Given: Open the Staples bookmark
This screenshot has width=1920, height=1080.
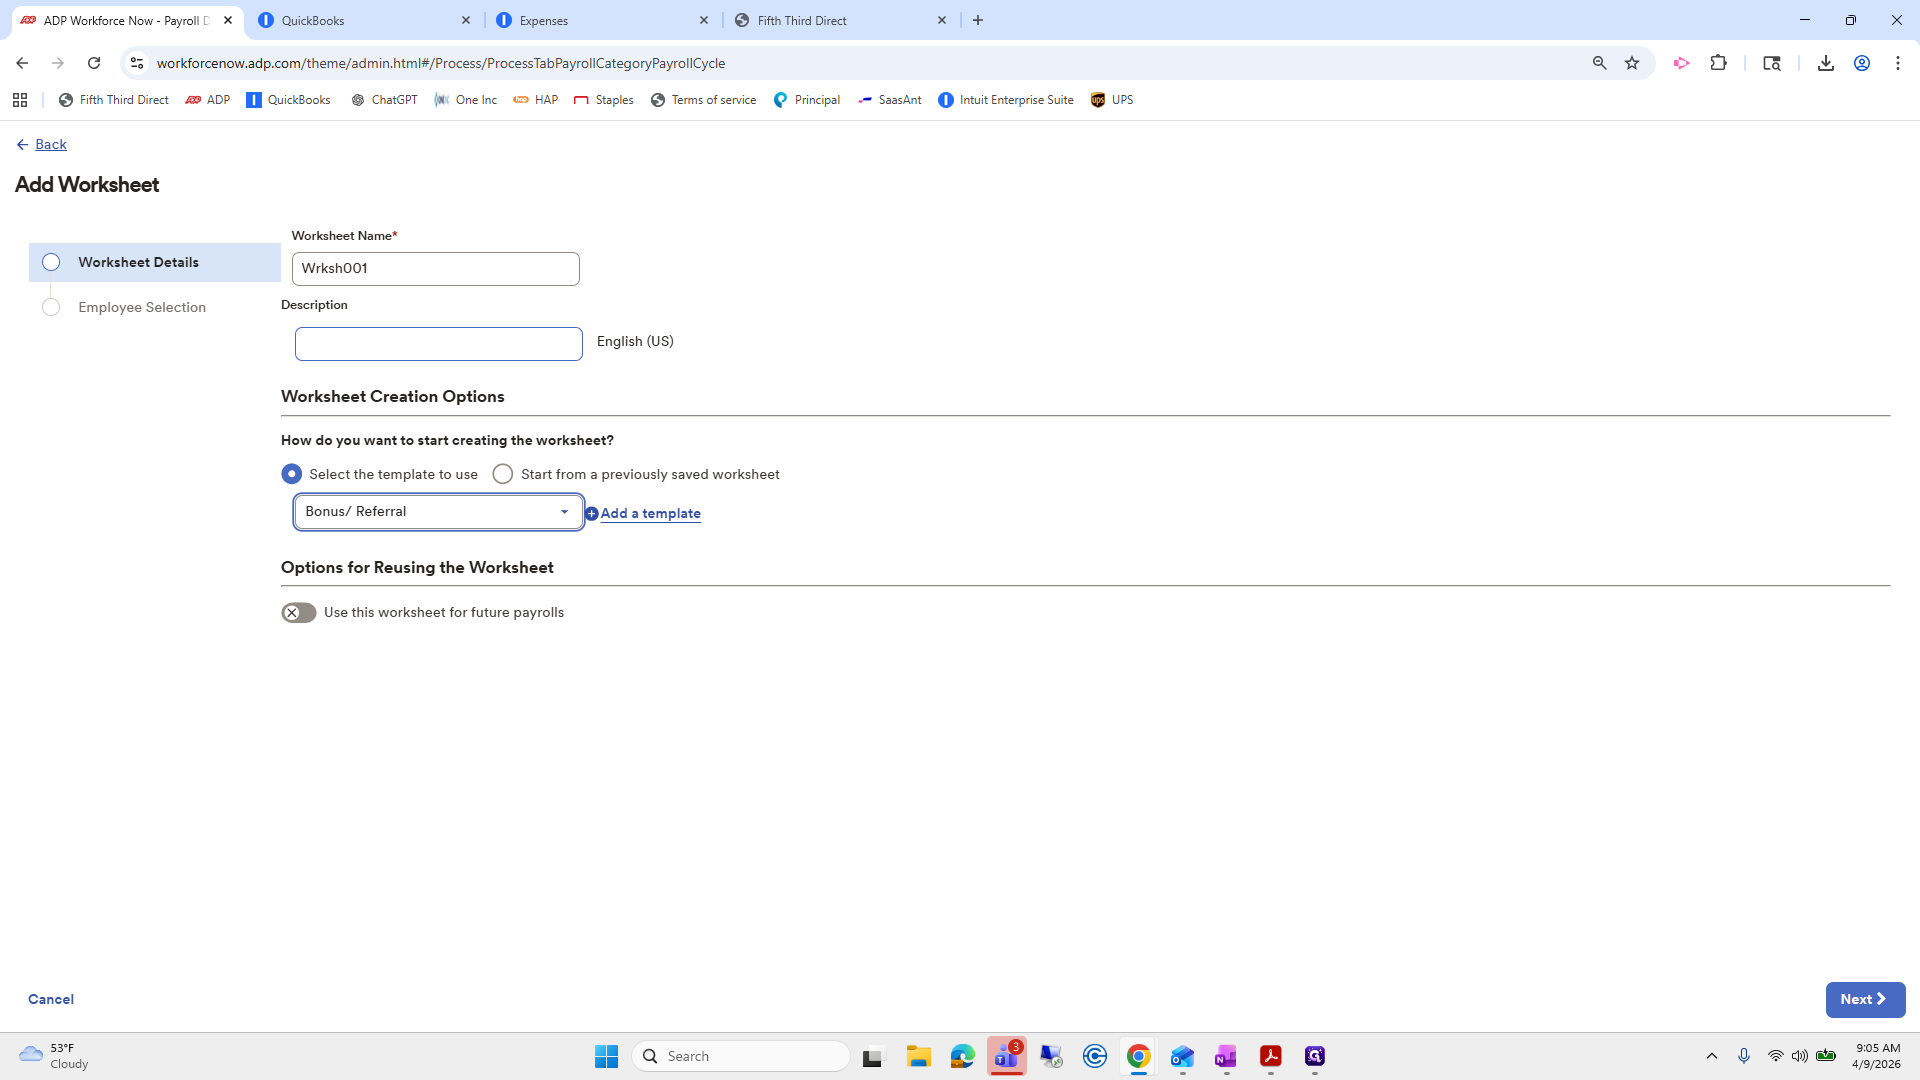Looking at the screenshot, I should [604, 100].
